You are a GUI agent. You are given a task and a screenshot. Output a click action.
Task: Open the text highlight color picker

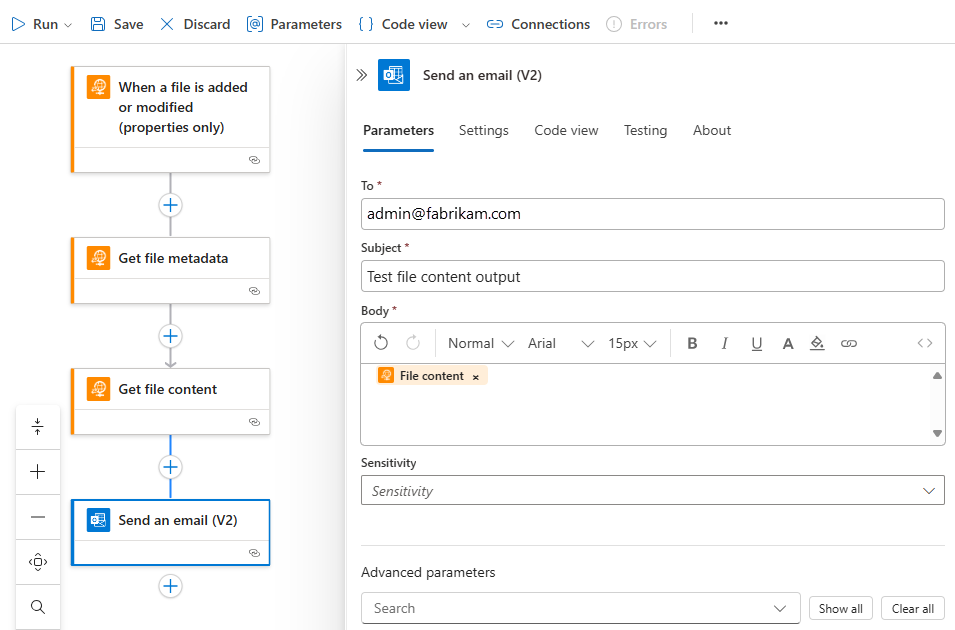tap(817, 343)
